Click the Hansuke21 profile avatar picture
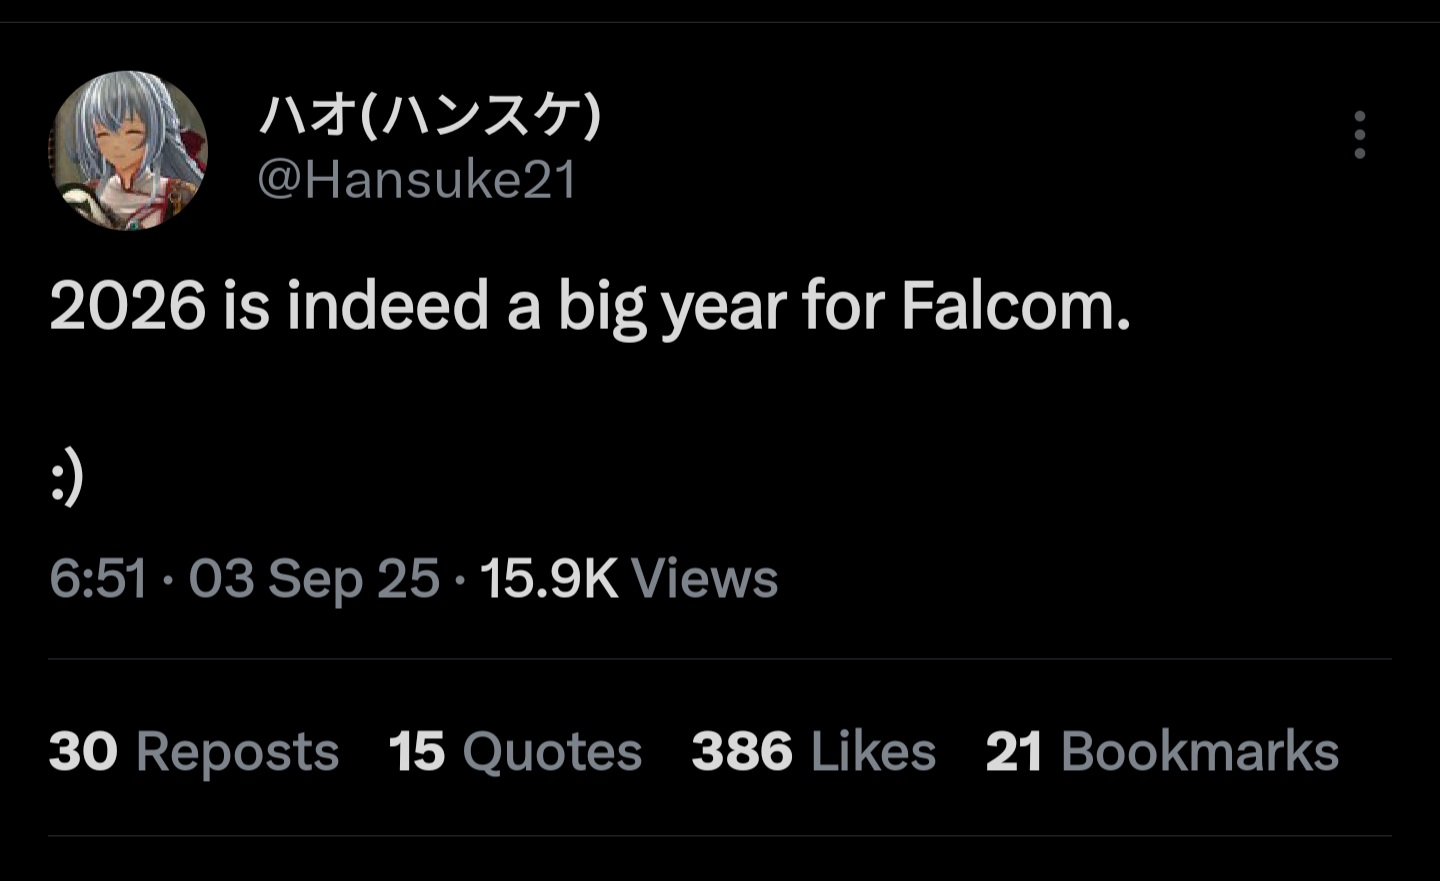1440x881 pixels. click(x=128, y=150)
